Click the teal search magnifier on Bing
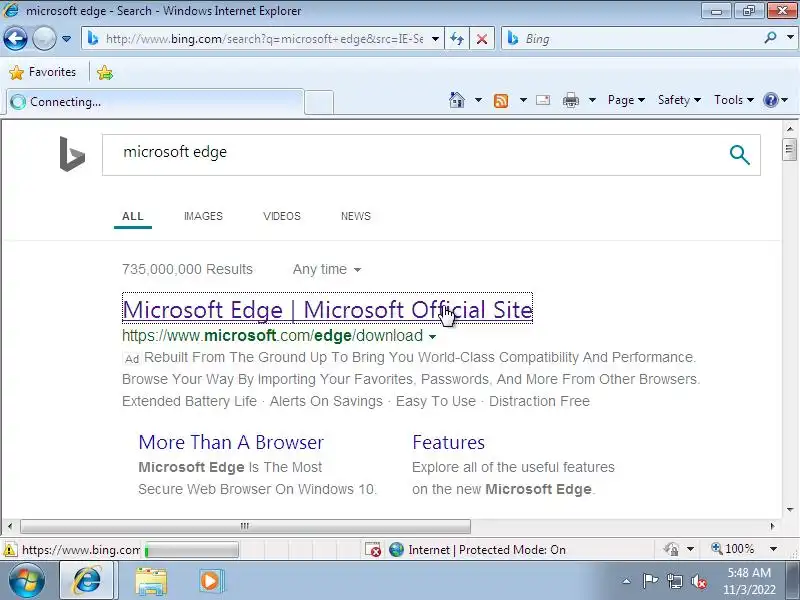This screenshot has height=600, width=800. 739,155
